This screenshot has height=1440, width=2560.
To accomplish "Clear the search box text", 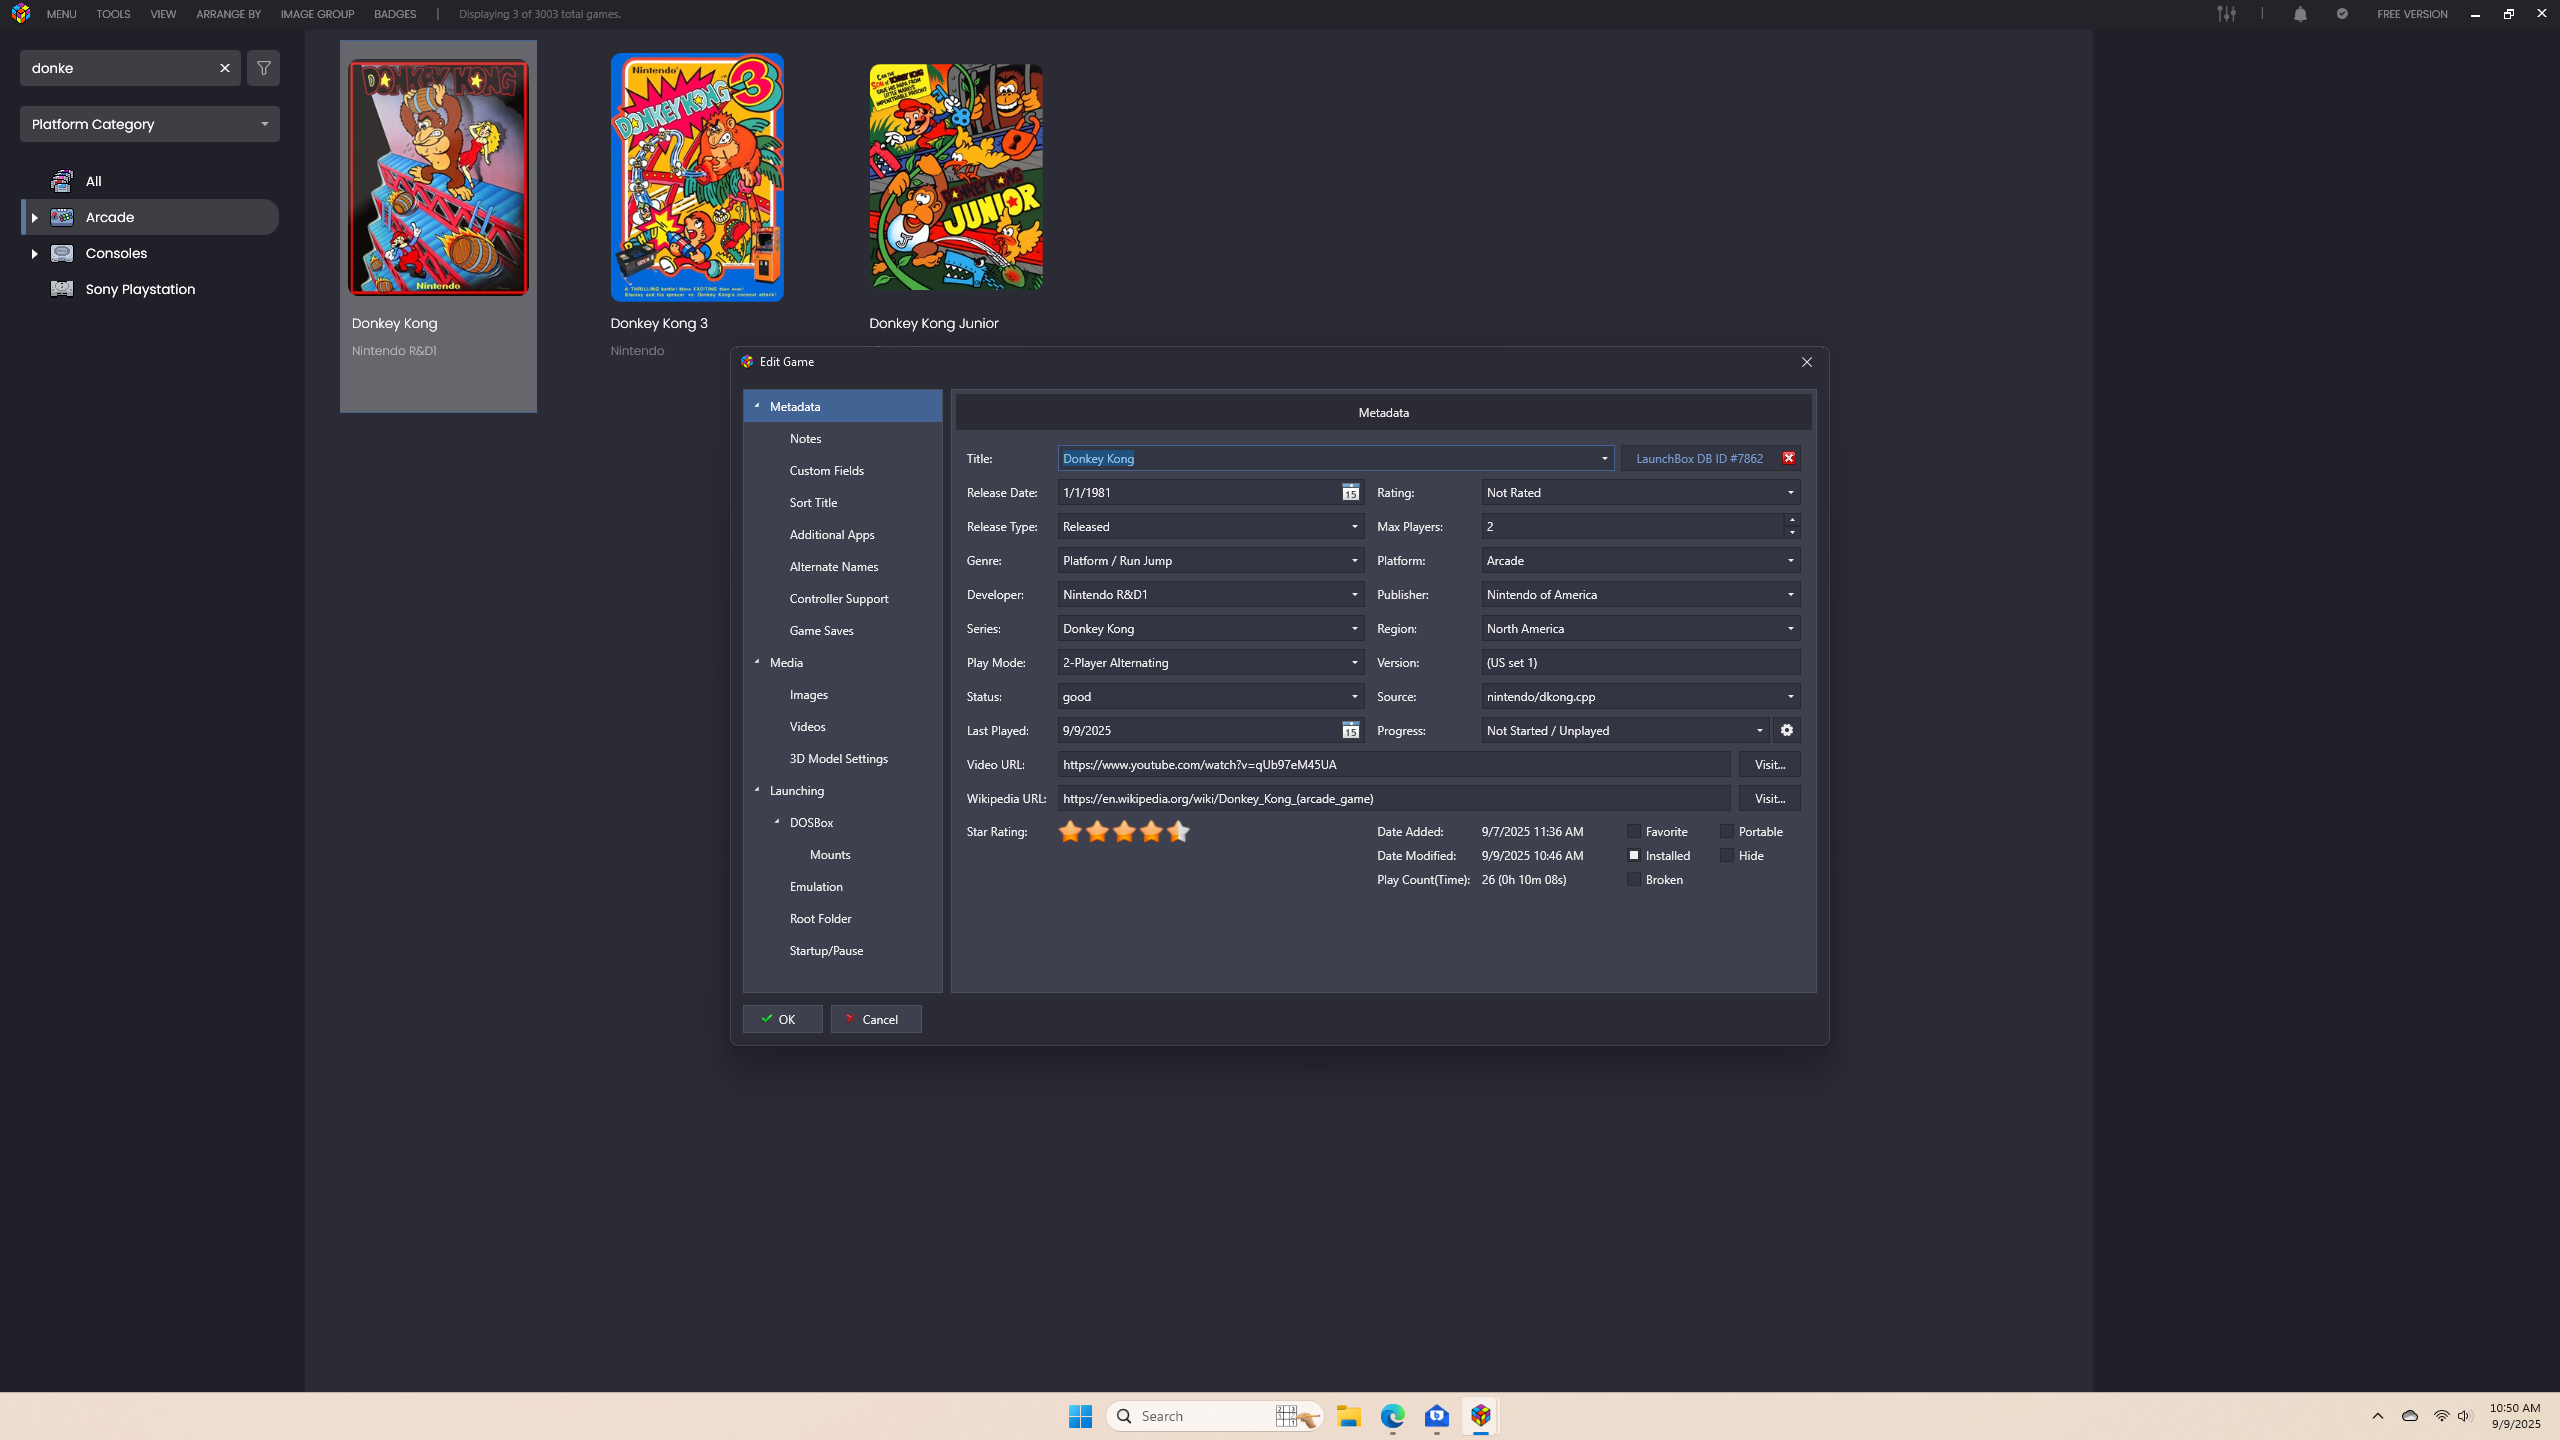I will click(x=225, y=68).
